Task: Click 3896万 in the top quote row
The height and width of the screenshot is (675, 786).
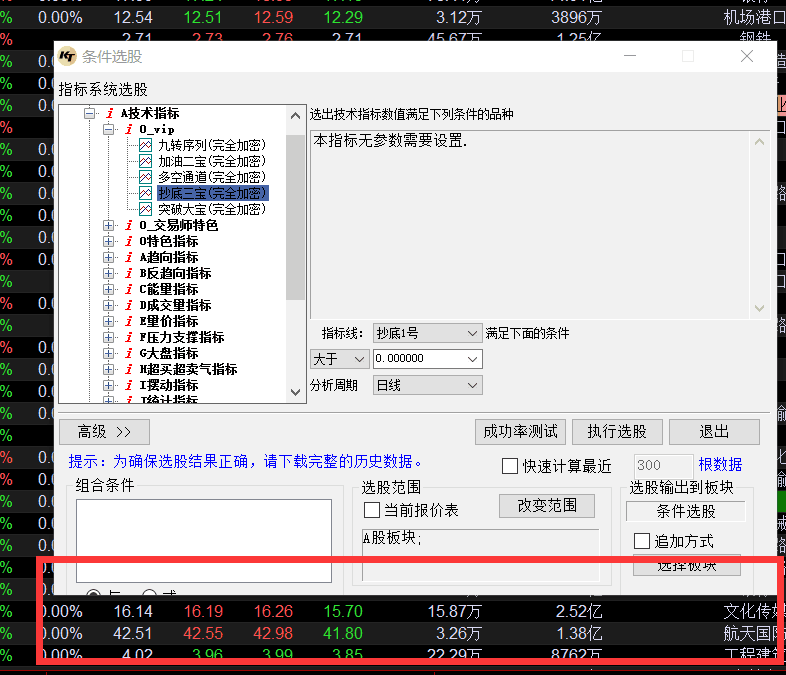Action: click(x=576, y=18)
